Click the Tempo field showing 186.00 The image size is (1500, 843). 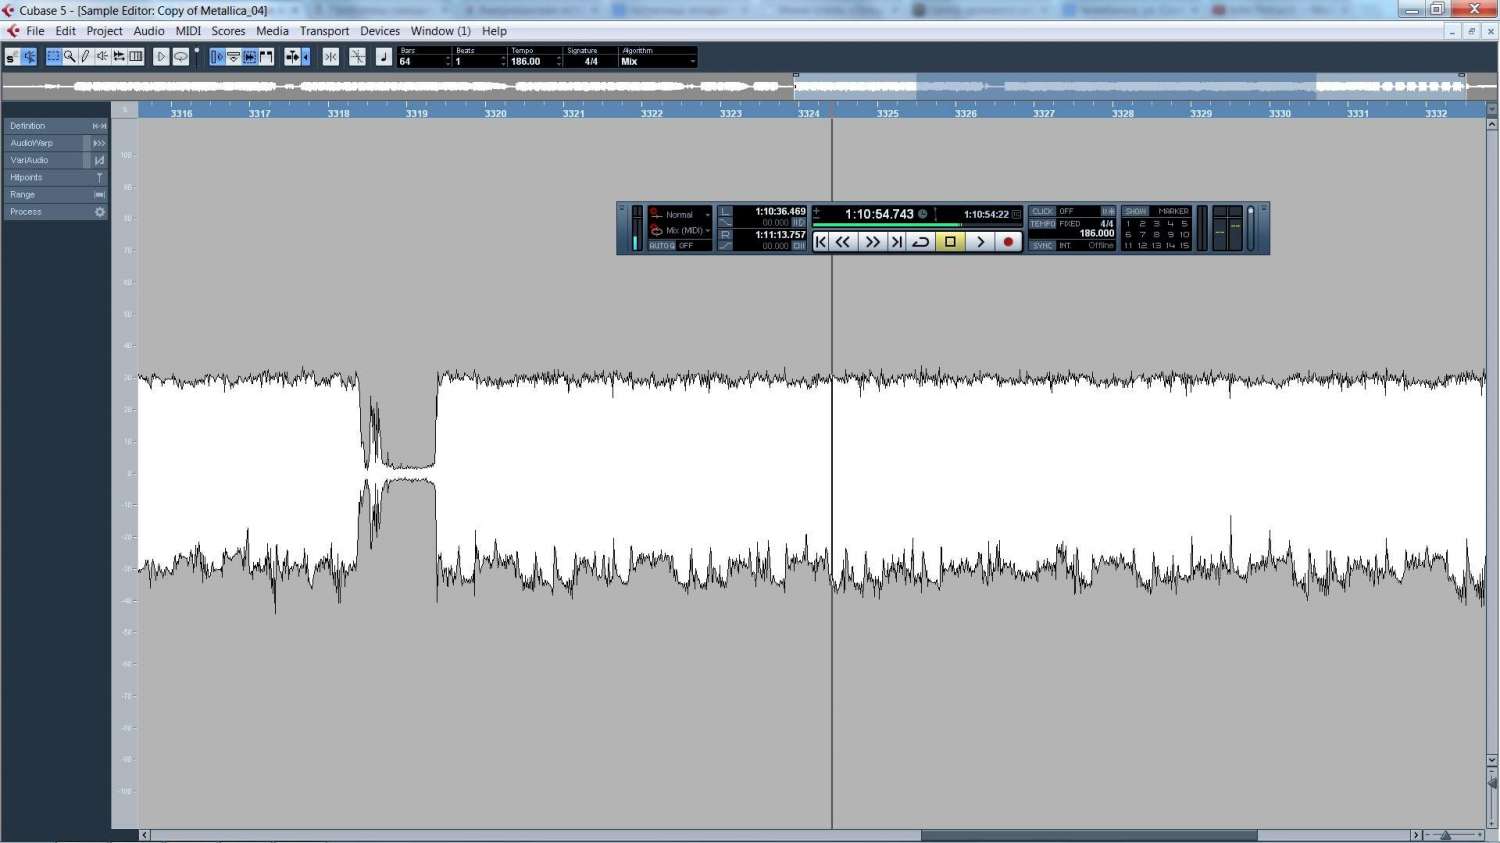[x=533, y=62]
